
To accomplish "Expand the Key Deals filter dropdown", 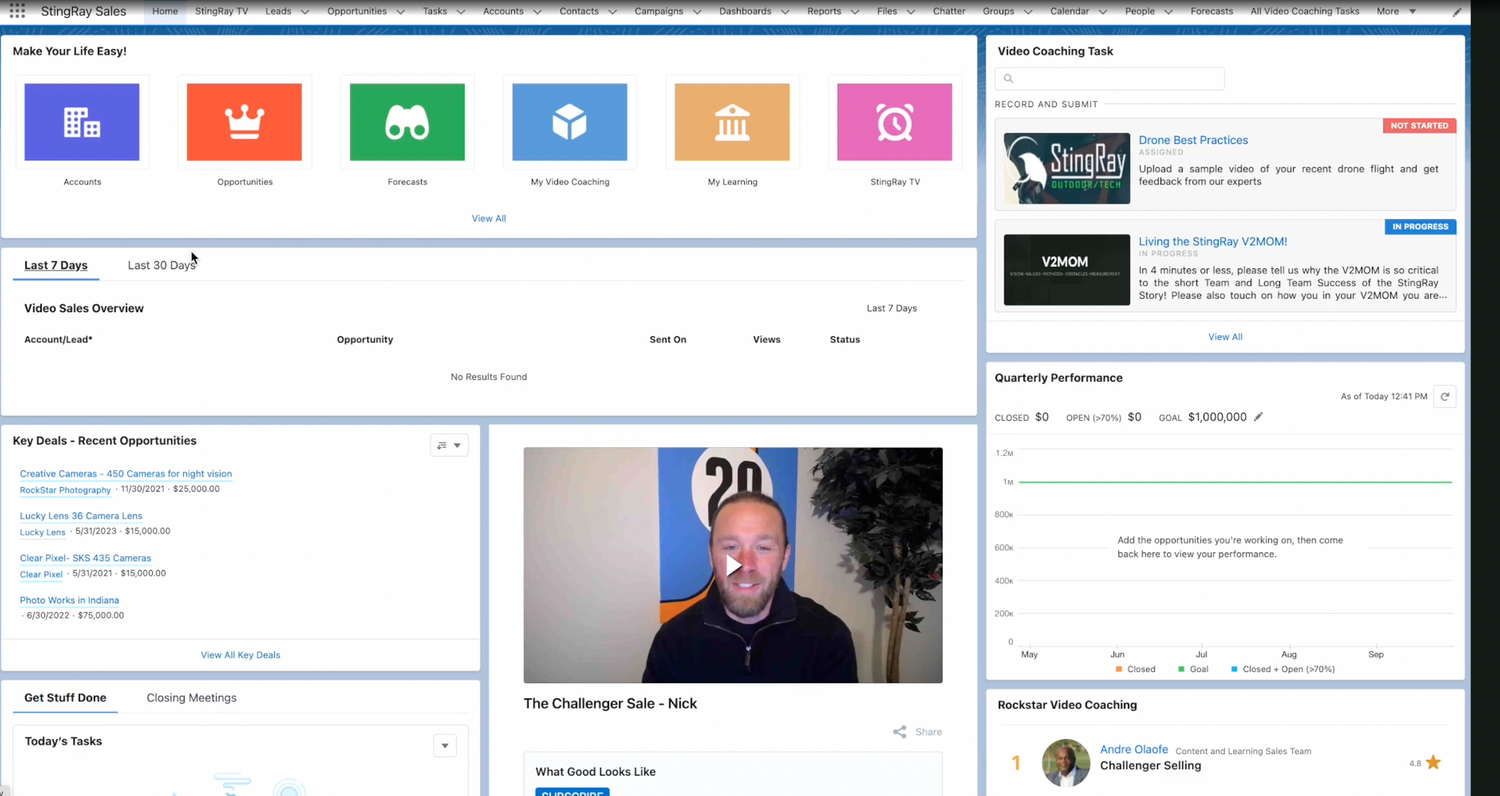I will 449,445.
